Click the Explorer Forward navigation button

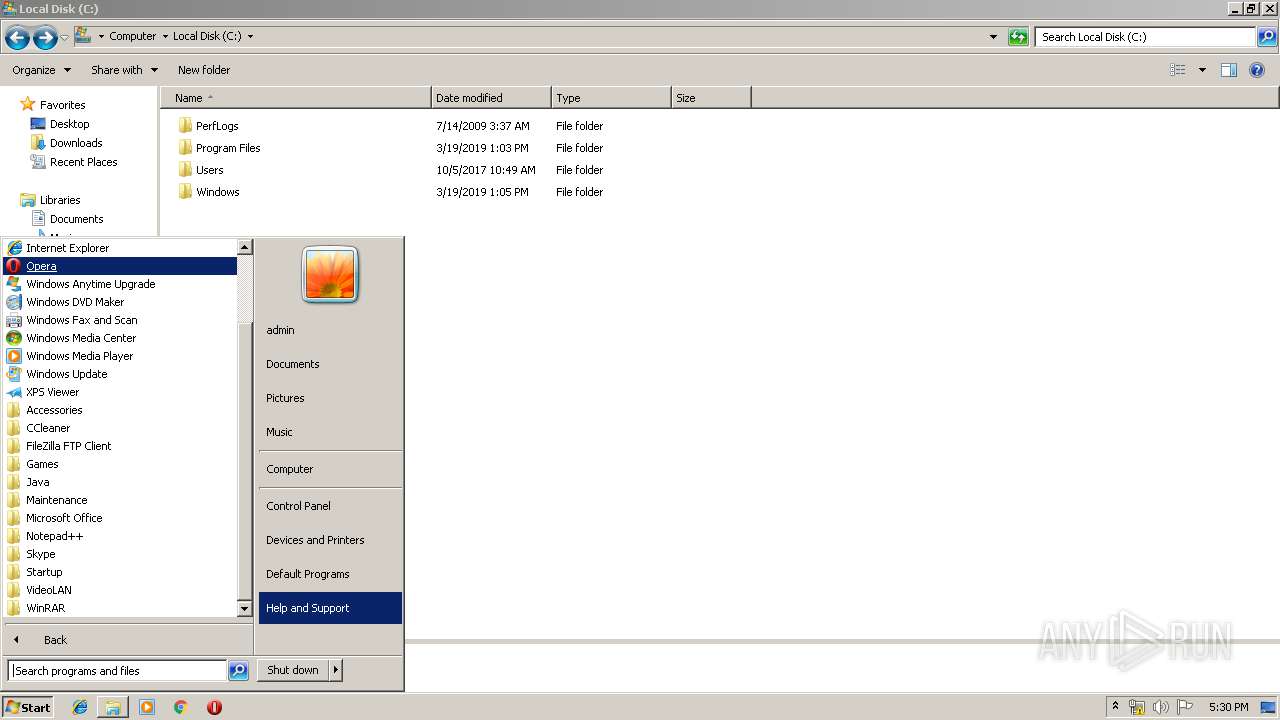coord(45,38)
